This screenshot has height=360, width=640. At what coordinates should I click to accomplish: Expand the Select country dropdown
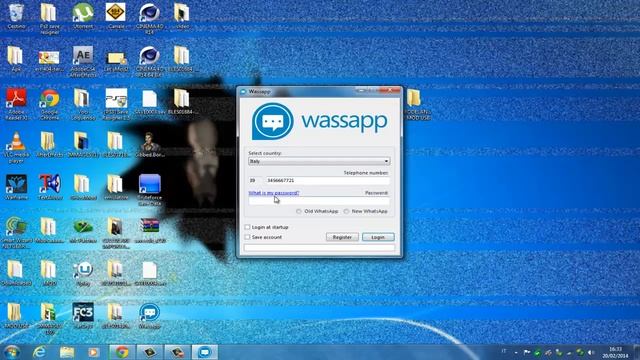(319, 162)
